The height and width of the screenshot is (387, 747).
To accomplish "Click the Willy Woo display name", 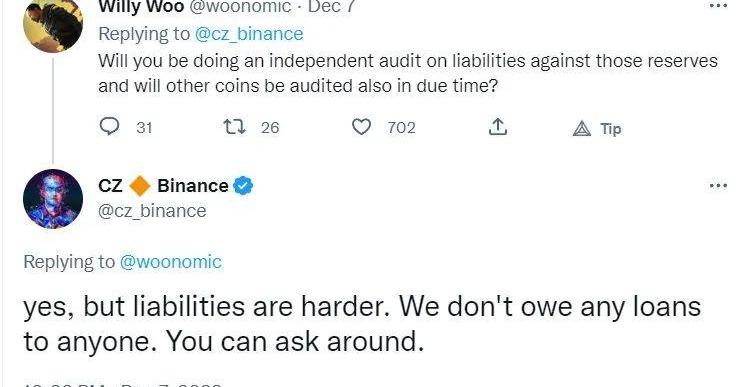I will [x=141, y=6].
